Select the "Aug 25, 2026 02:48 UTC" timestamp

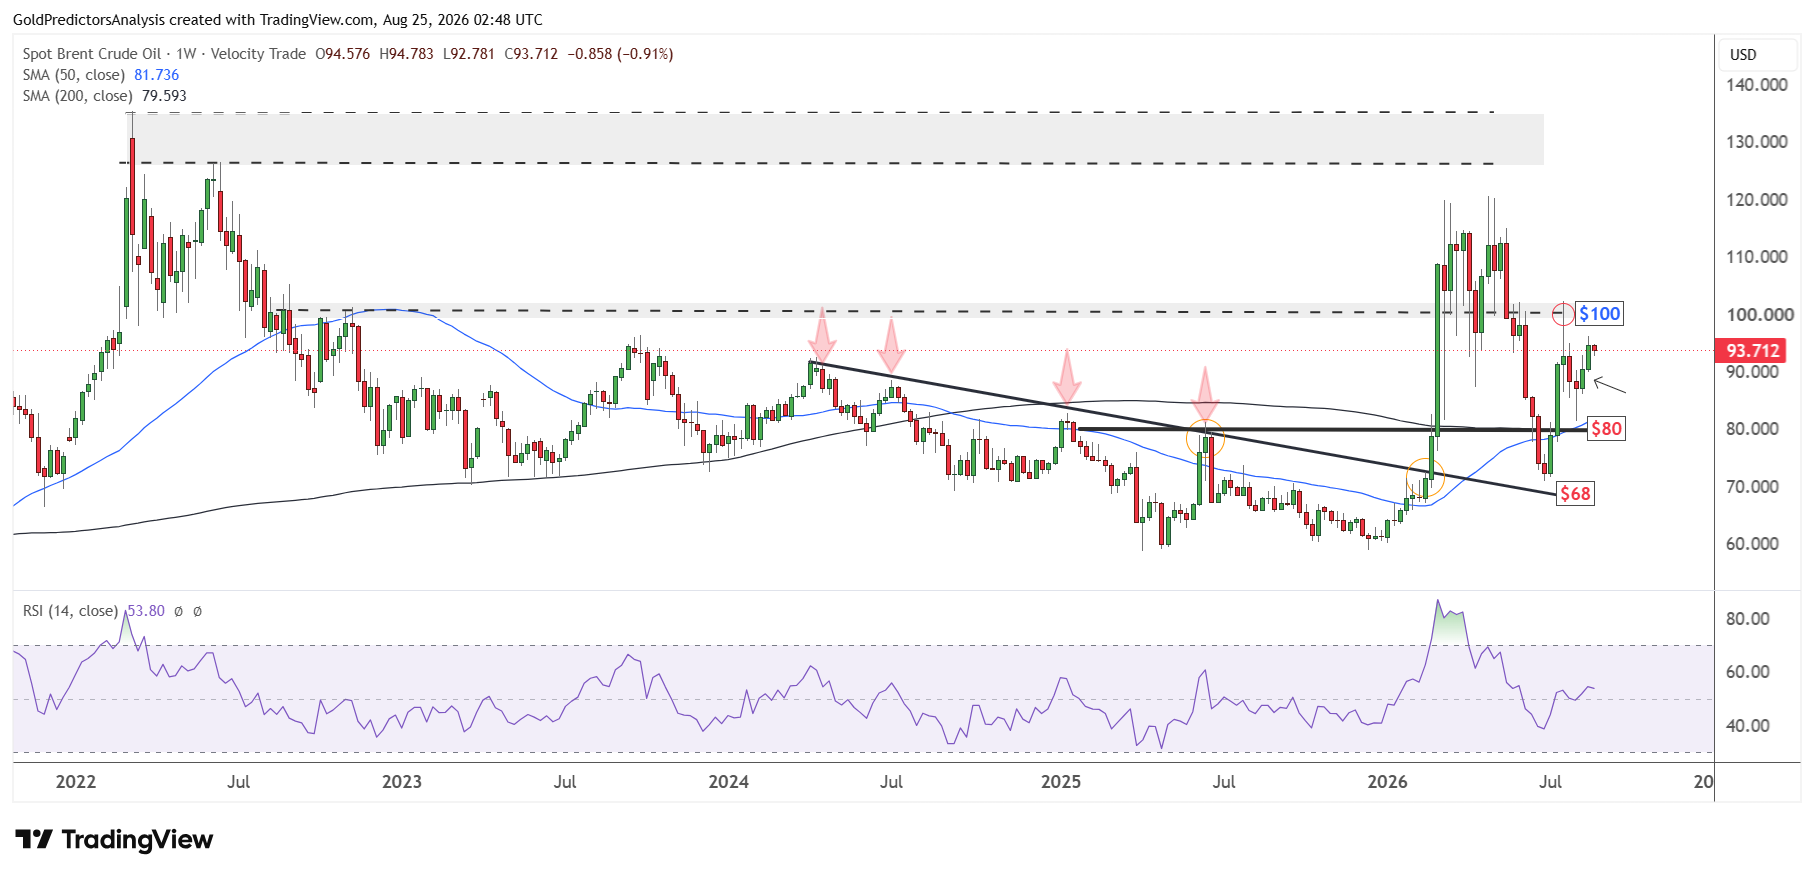coord(463,20)
